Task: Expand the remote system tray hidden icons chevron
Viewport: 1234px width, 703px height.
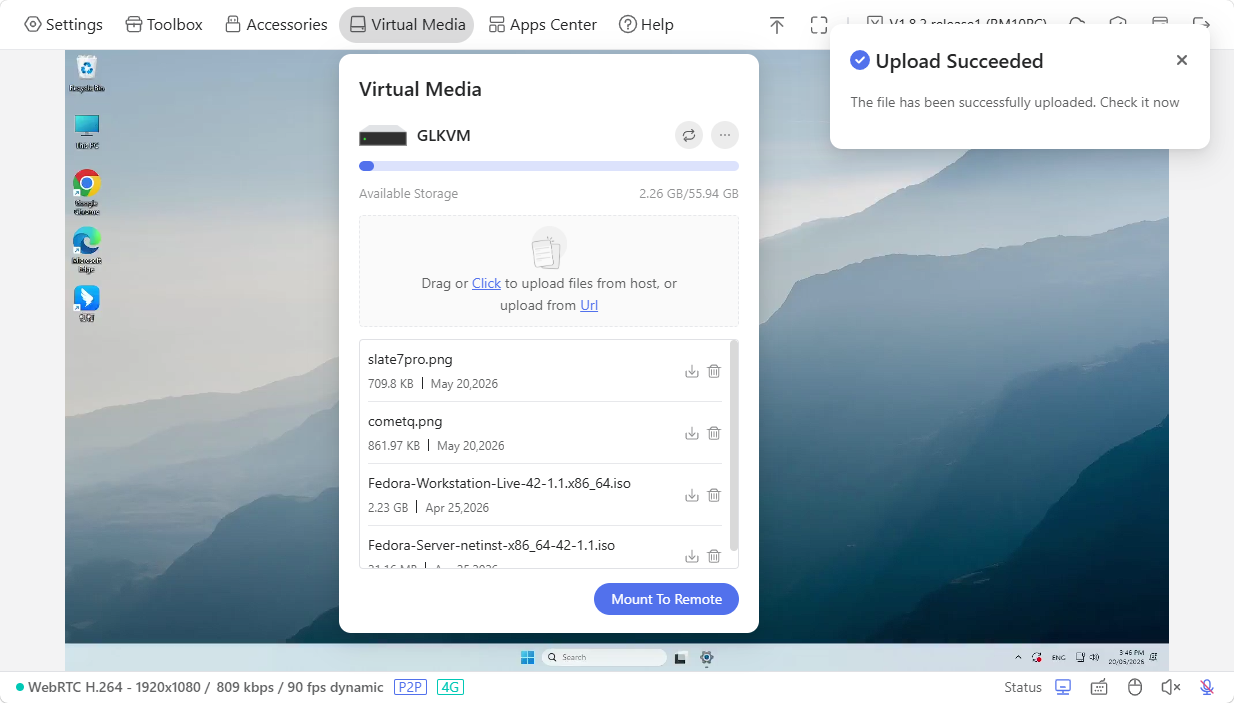Action: tap(1018, 657)
